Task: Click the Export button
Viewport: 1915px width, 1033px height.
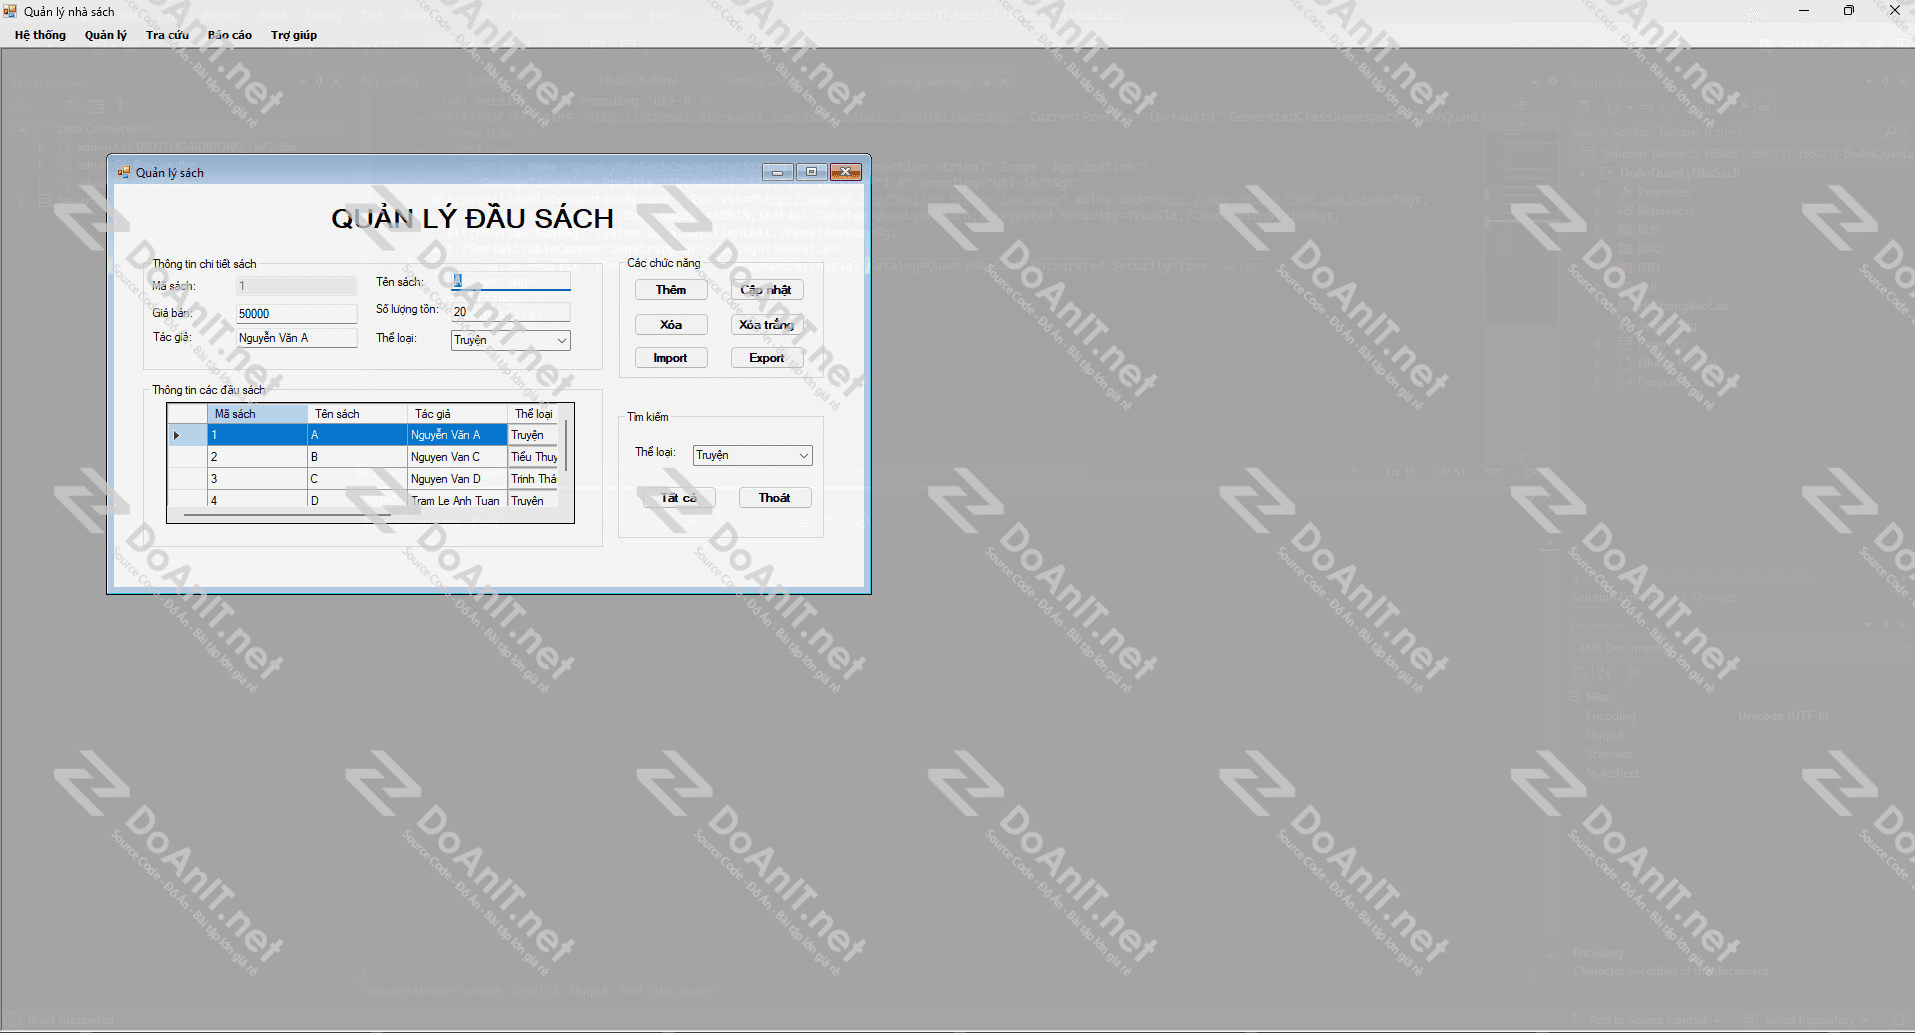Action: (766, 358)
